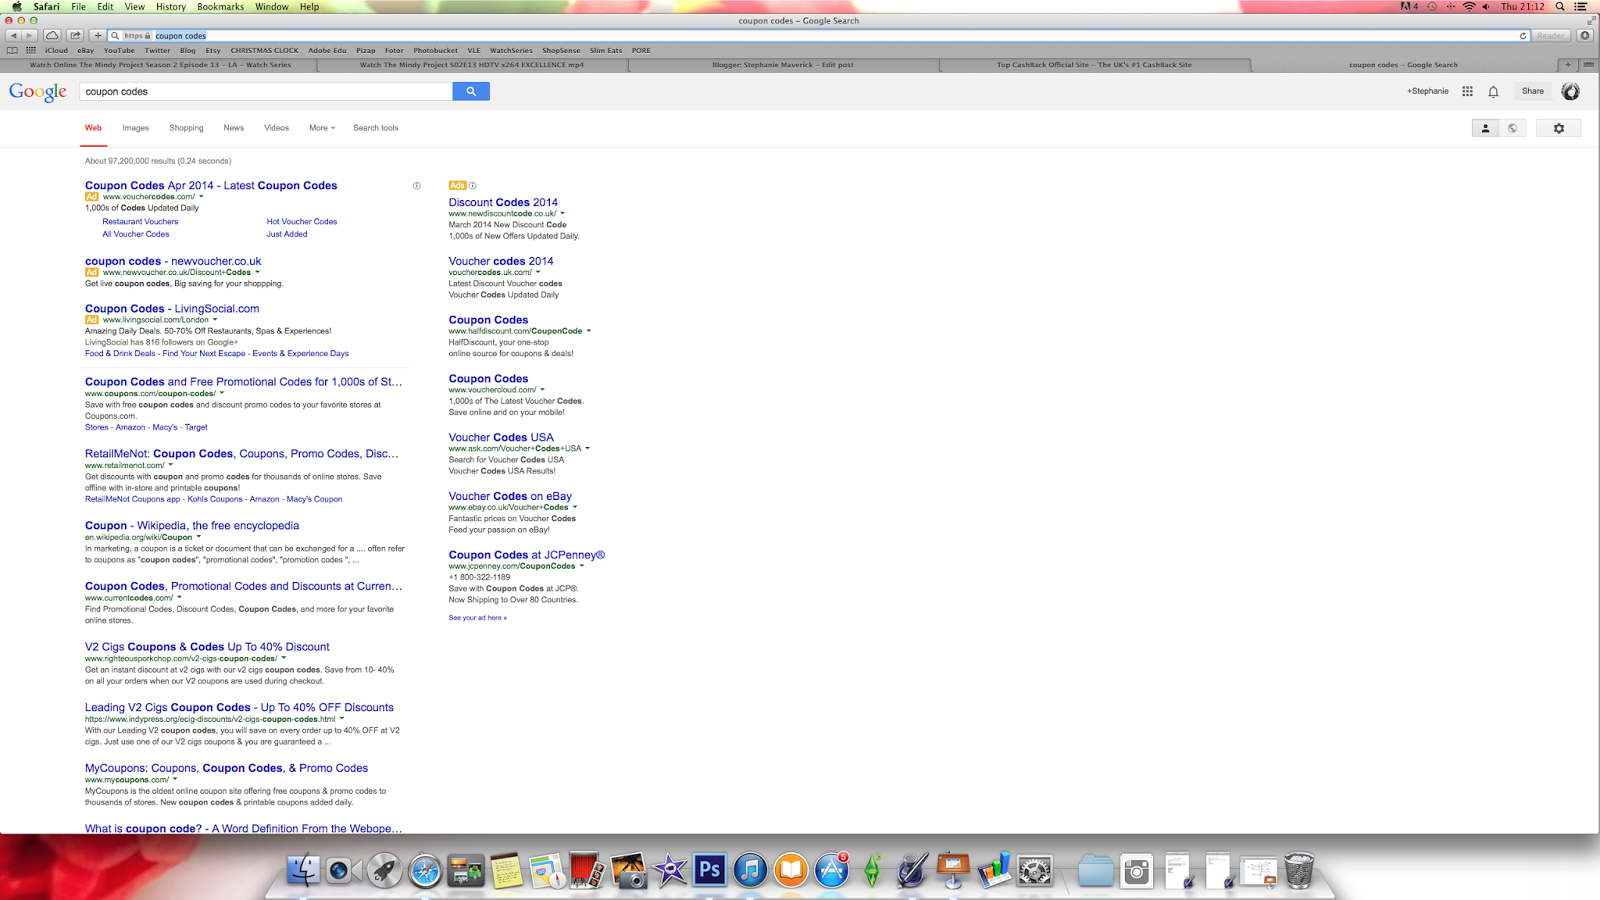Switch to the Blogger Edit post tab
The width and height of the screenshot is (1600, 900).
(783, 65)
